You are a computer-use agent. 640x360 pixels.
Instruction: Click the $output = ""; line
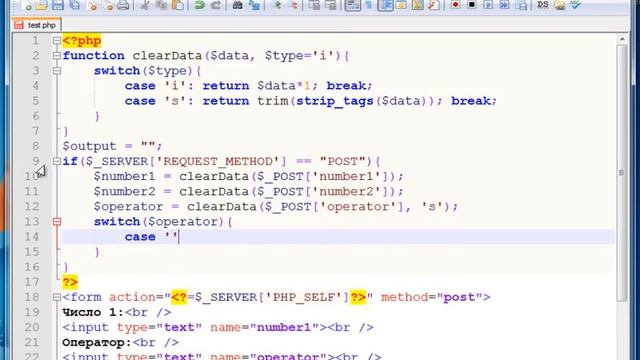pos(112,146)
